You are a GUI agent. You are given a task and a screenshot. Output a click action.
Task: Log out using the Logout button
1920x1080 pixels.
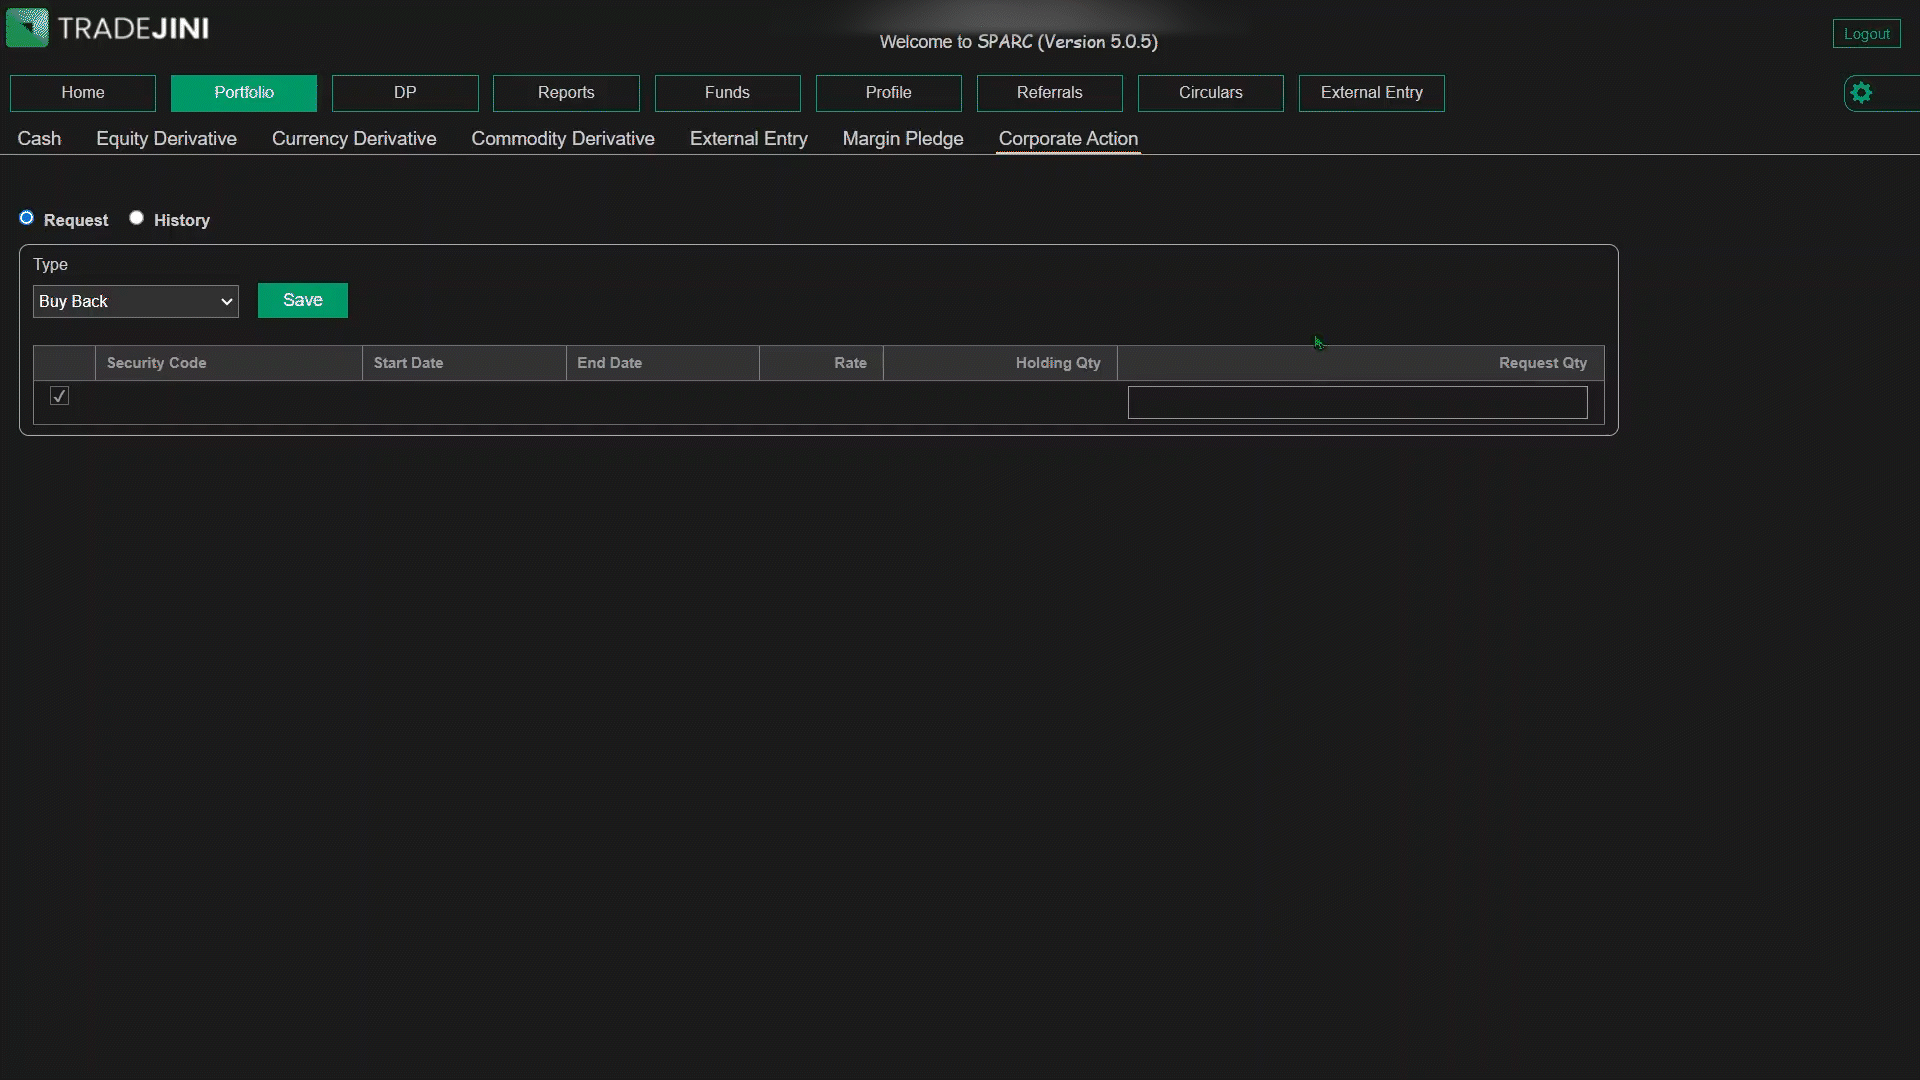1866,34
